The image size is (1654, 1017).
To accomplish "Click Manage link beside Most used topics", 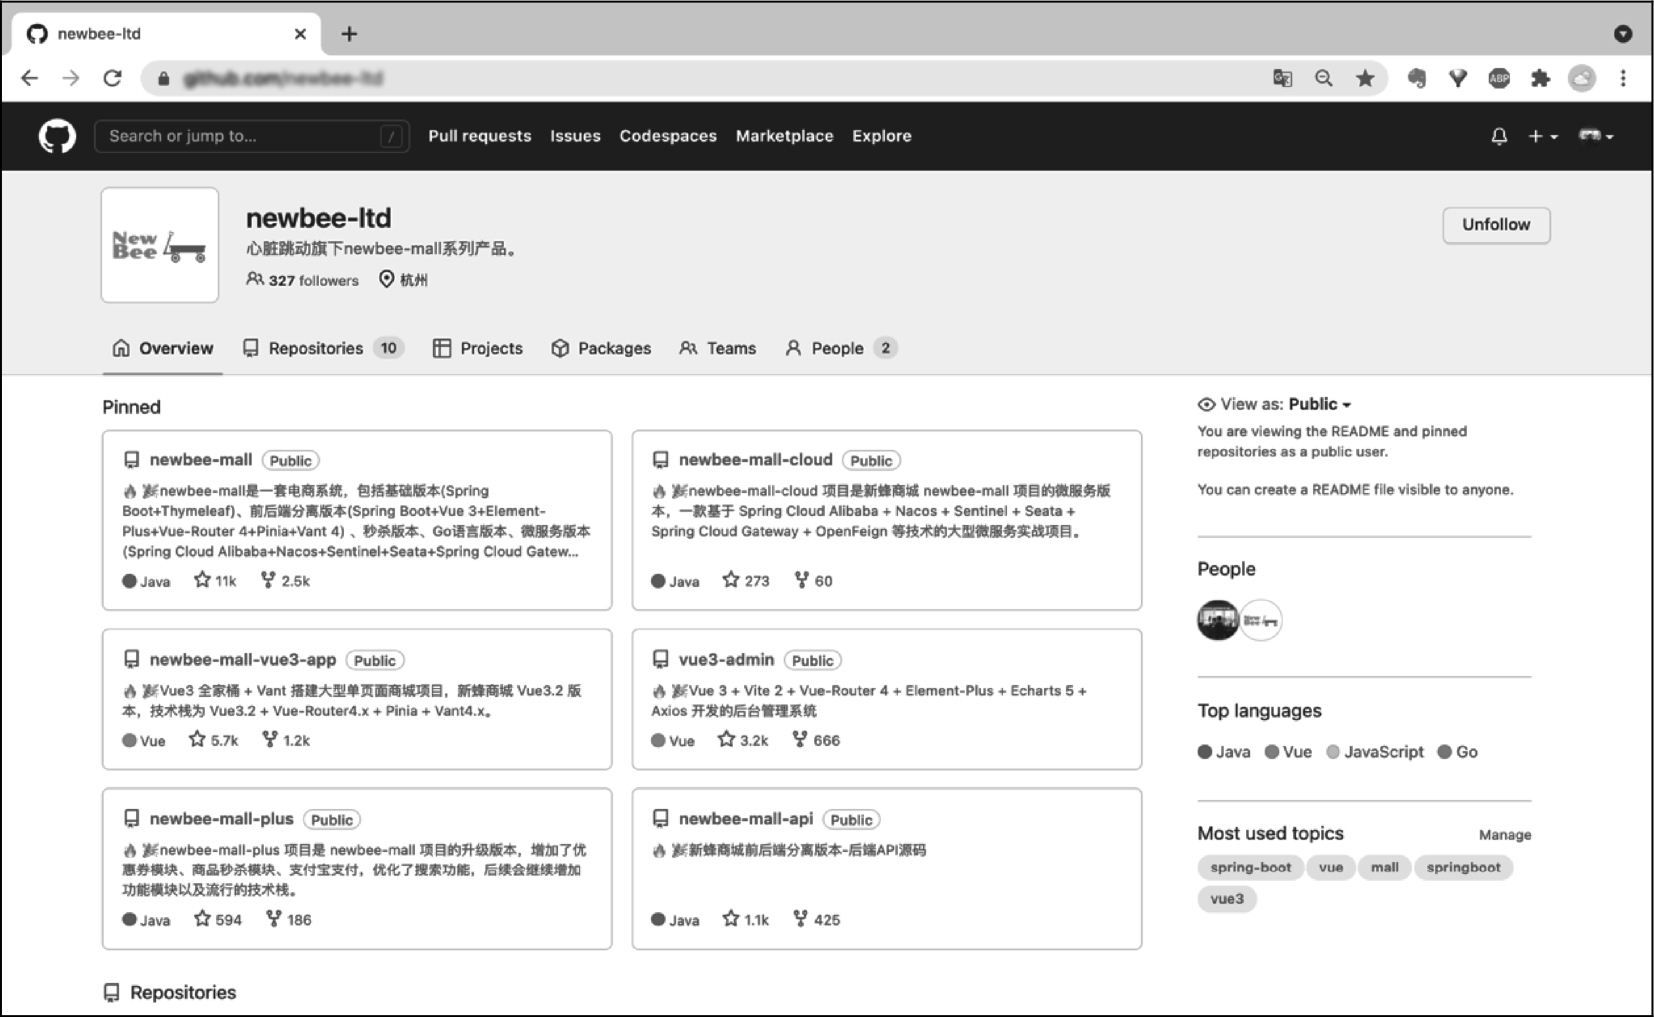I will pyautogui.click(x=1505, y=835).
